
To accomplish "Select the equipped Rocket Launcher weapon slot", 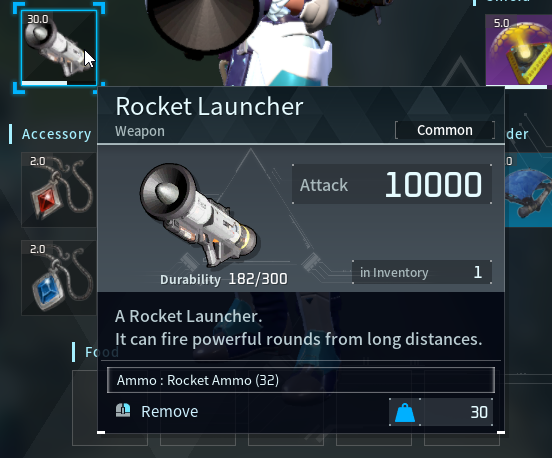I will click(x=59, y=48).
